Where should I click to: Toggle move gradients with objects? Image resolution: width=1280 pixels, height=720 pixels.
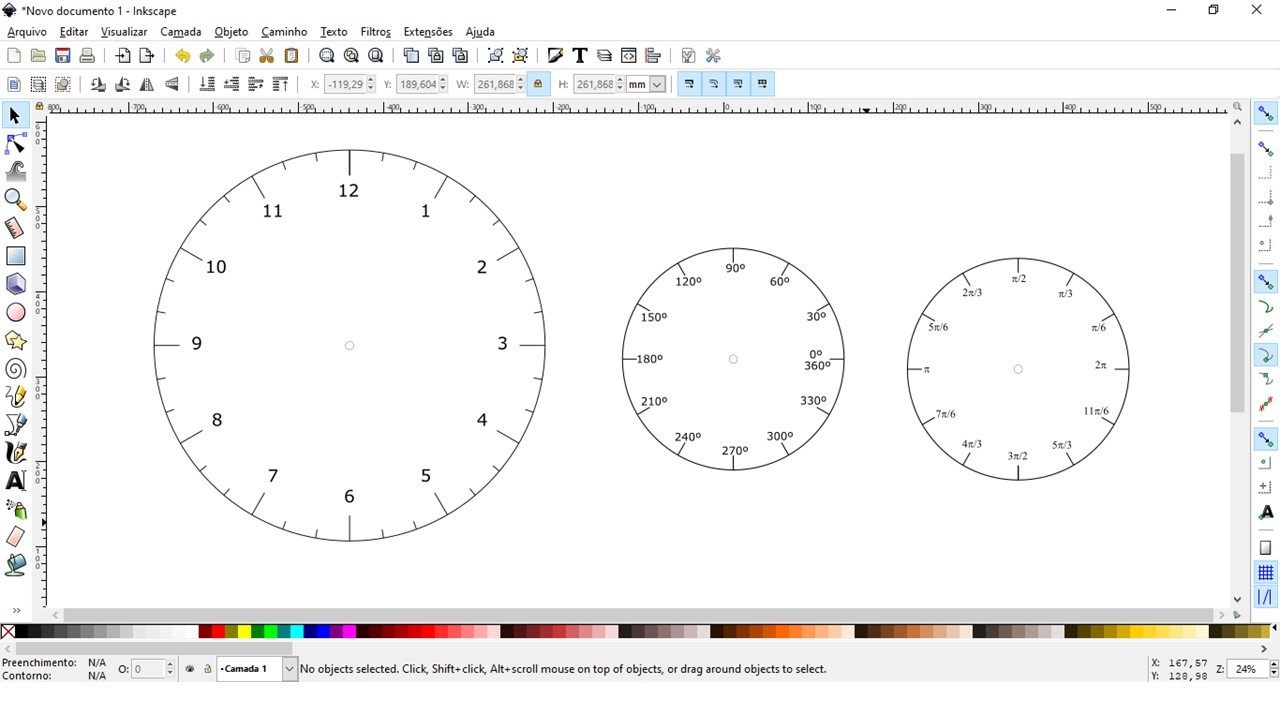738,84
